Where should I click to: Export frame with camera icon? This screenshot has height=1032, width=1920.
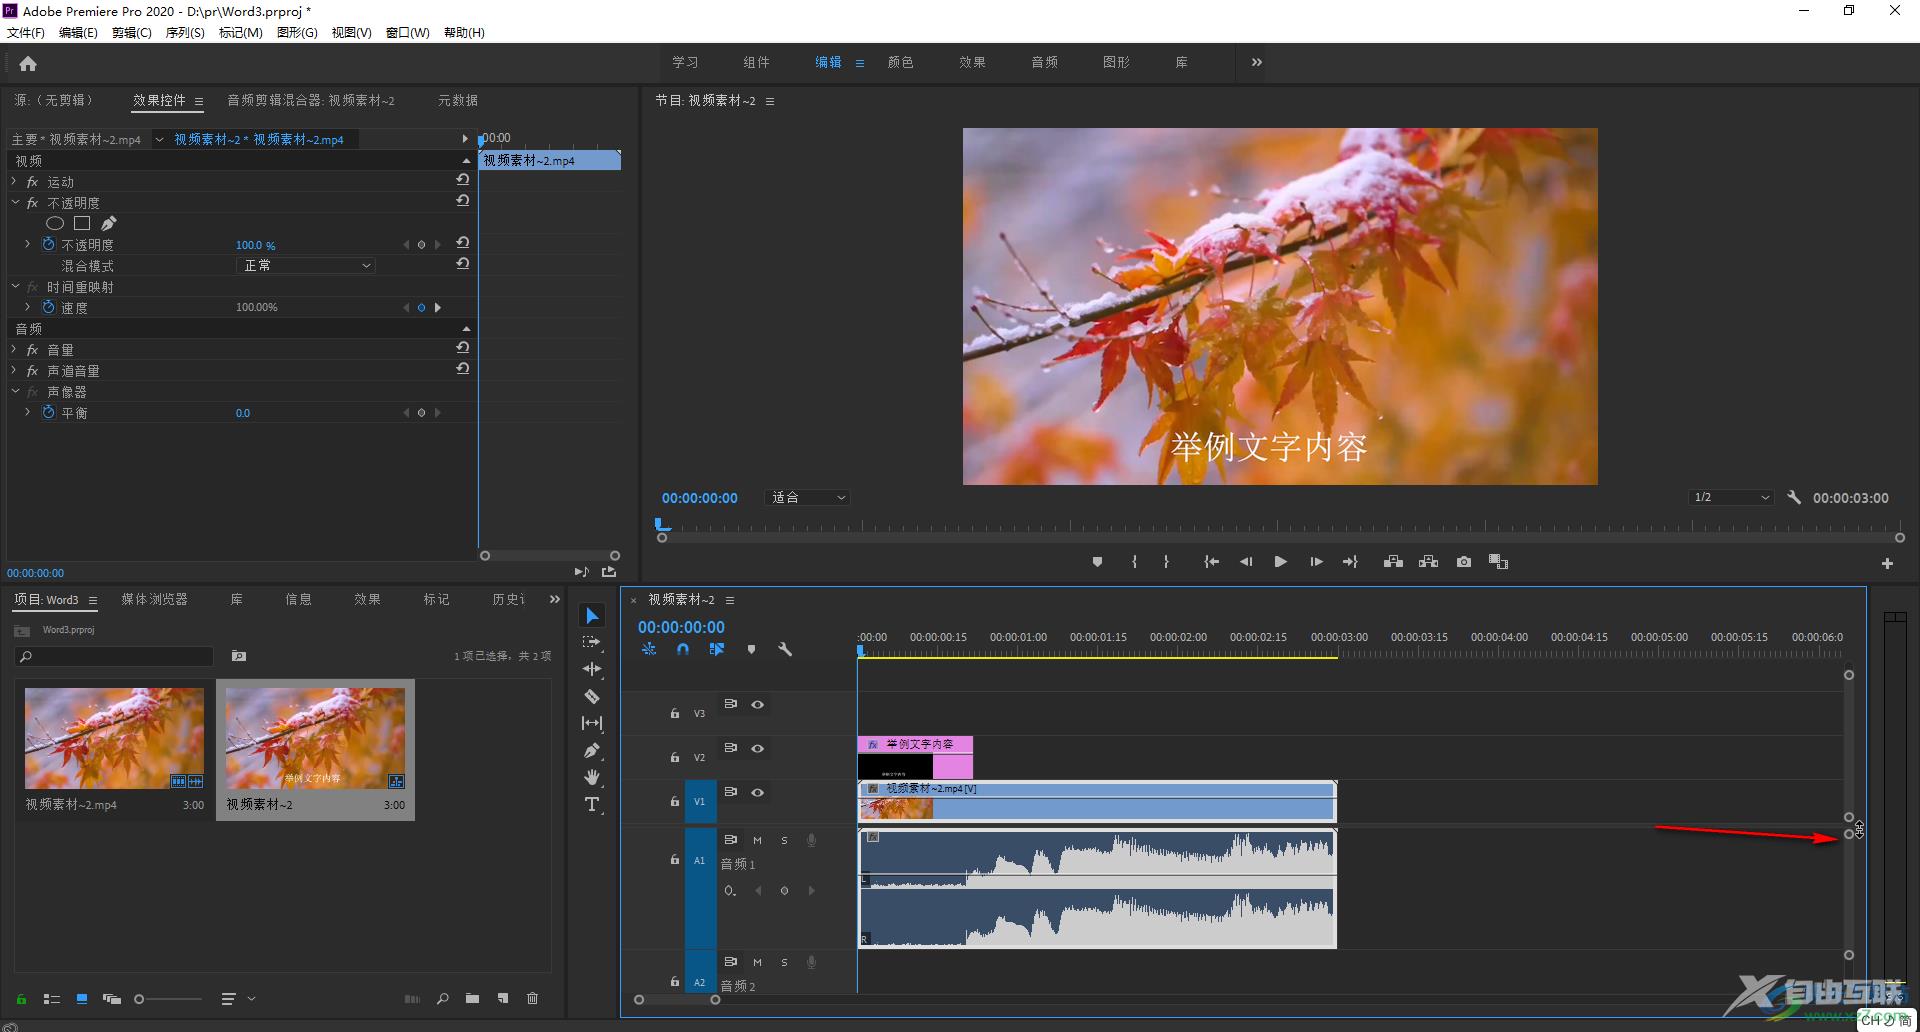pyautogui.click(x=1464, y=562)
